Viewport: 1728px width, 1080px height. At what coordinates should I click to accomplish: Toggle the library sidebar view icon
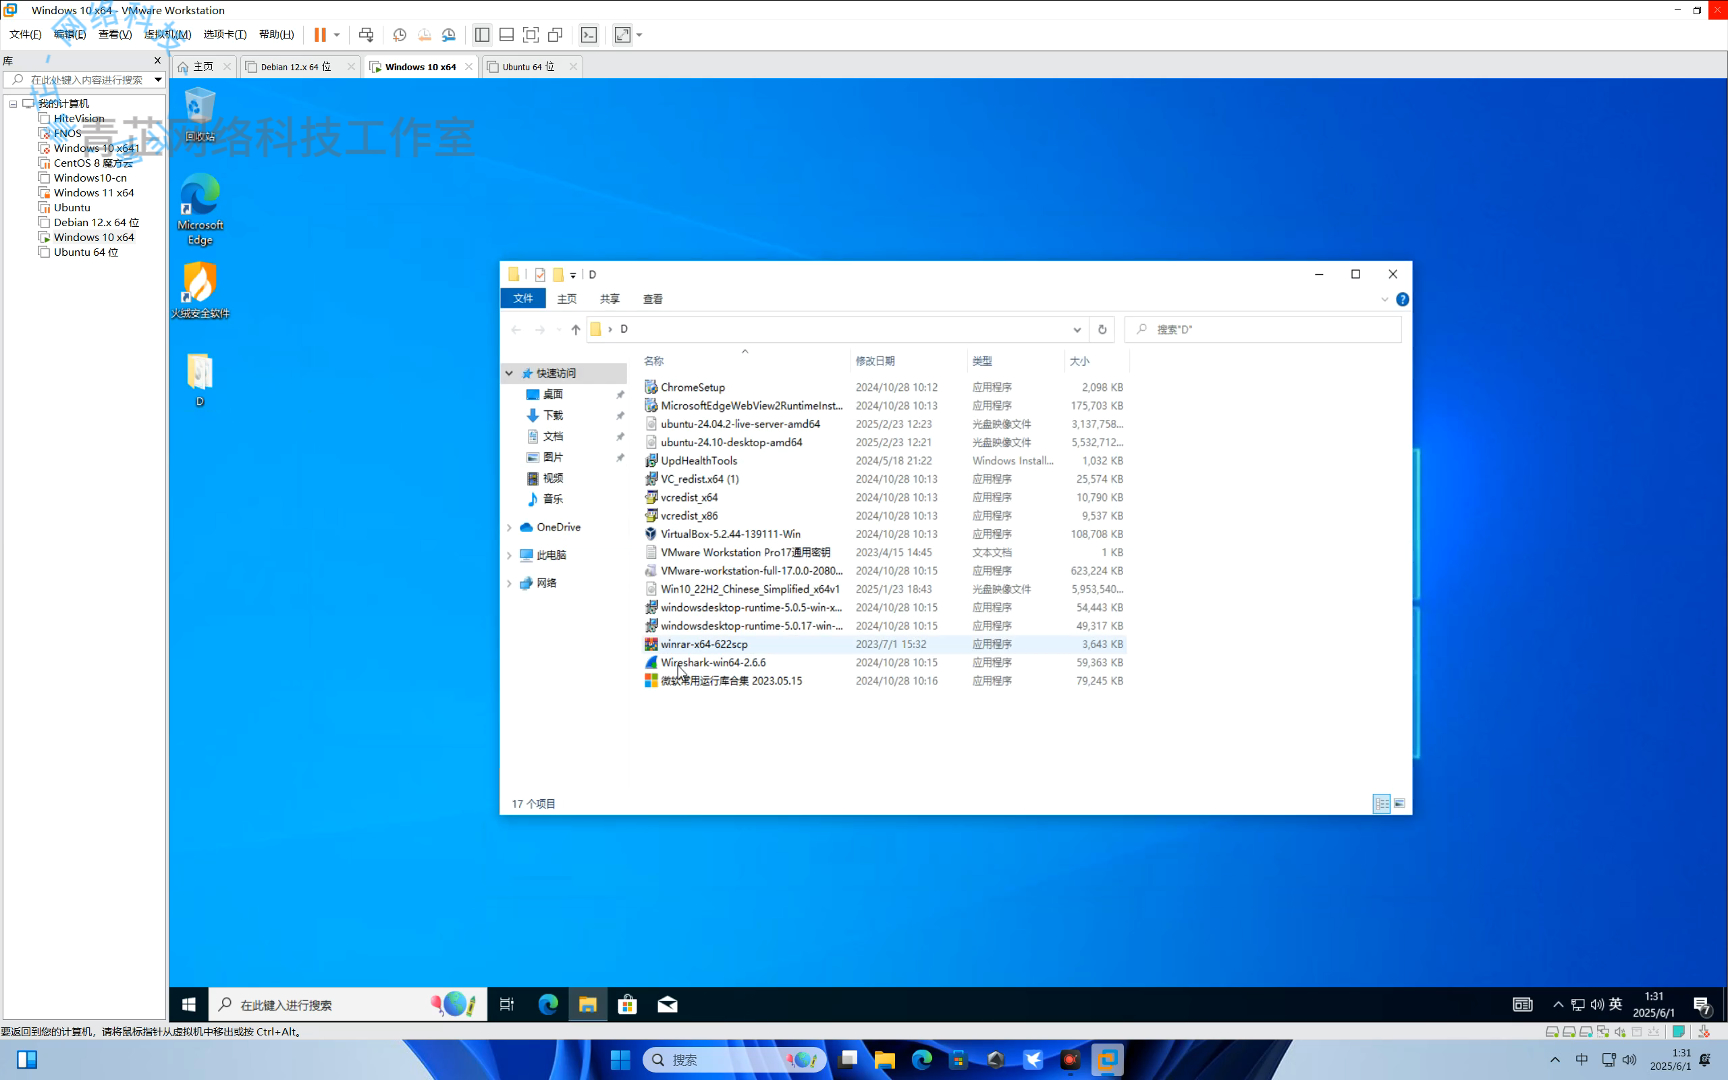point(482,35)
